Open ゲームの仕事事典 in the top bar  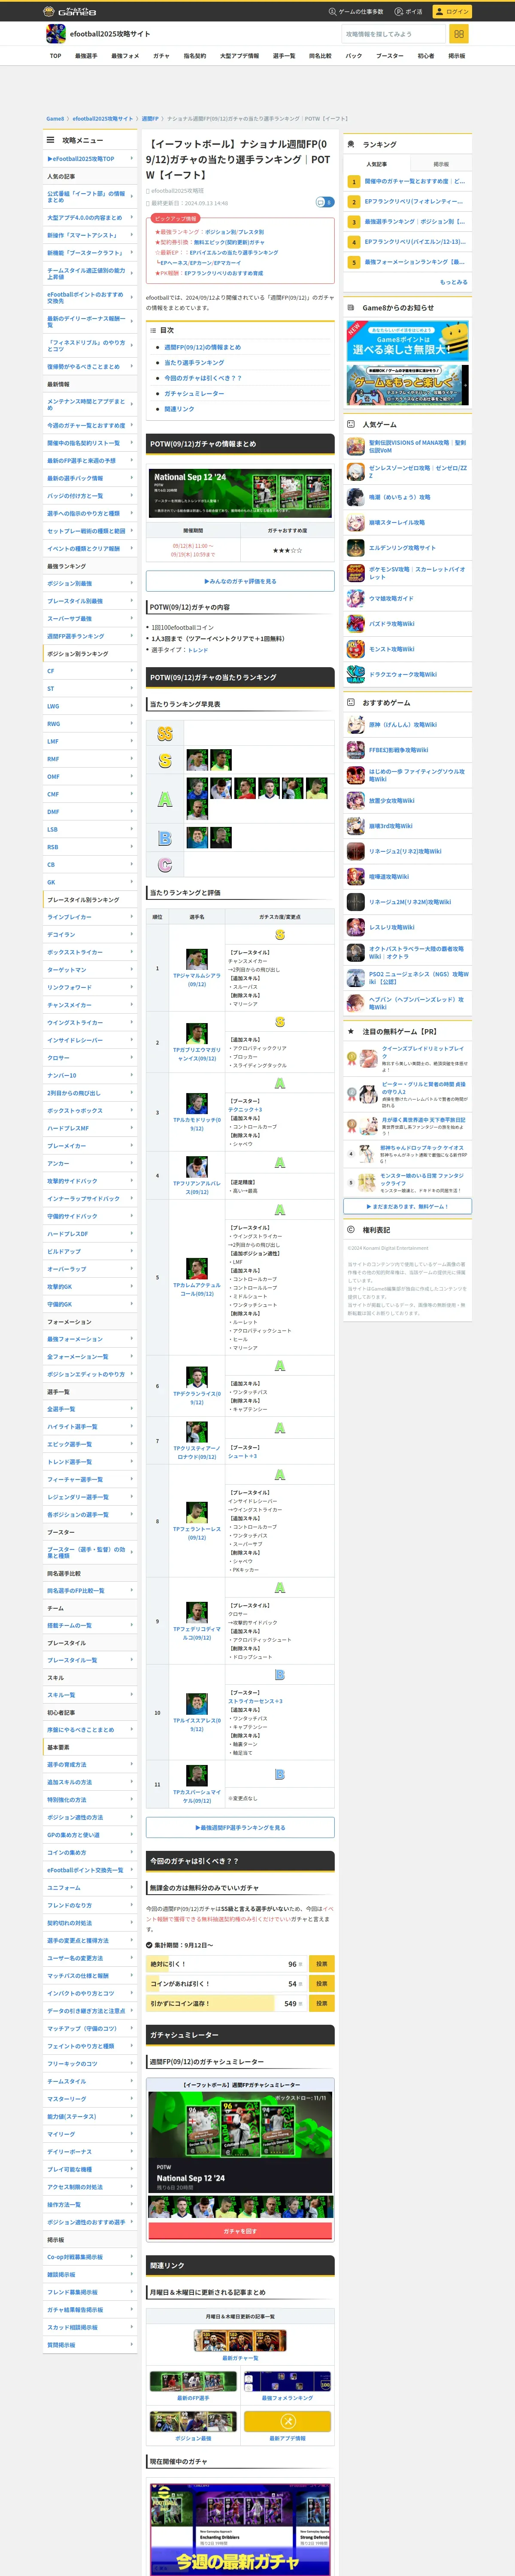(356, 11)
